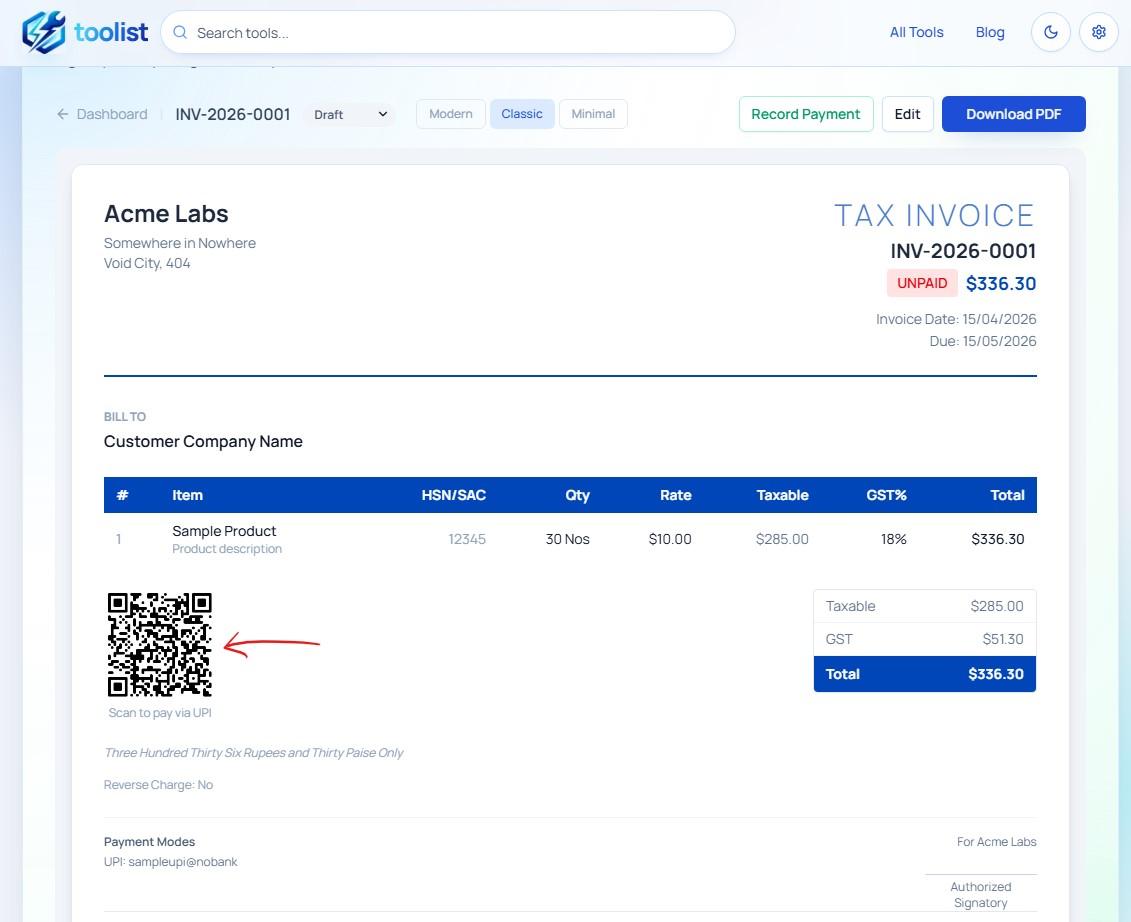The image size is (1131, 922).
Task: Click the UPI payment QR code
Action: coord(159,644)
